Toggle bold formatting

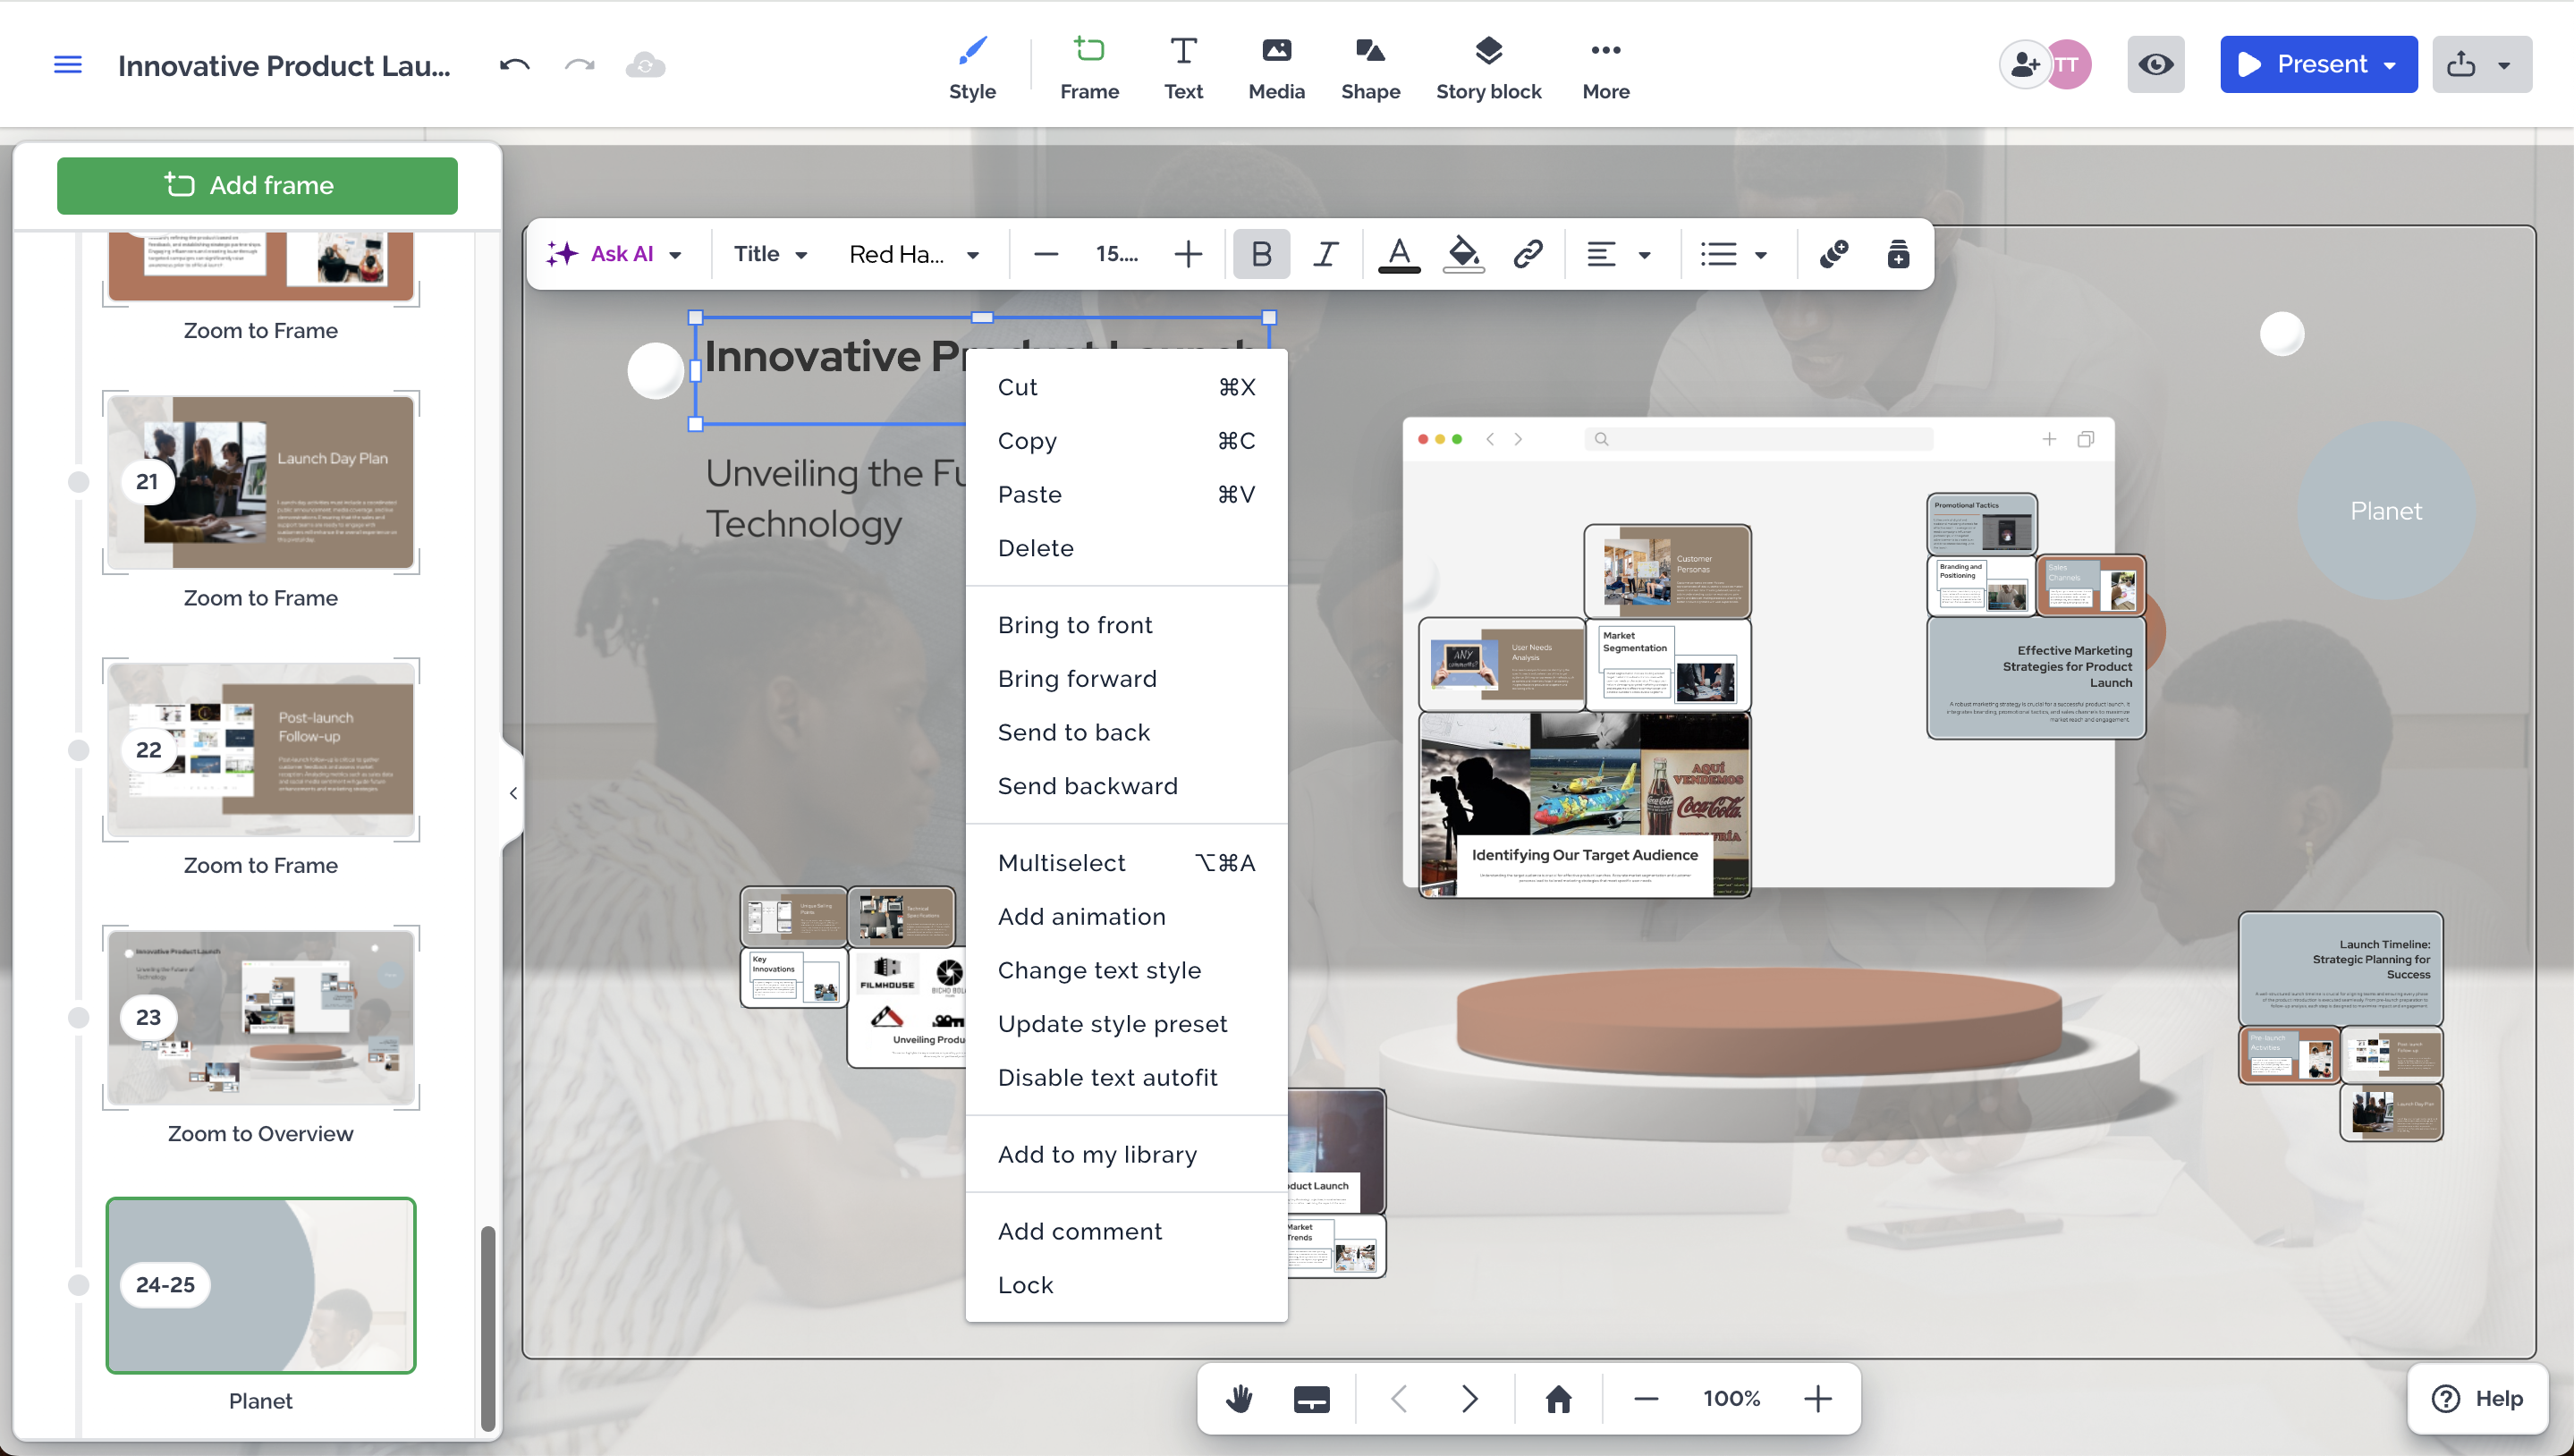pyautogui.click(x=1261, y=254)
